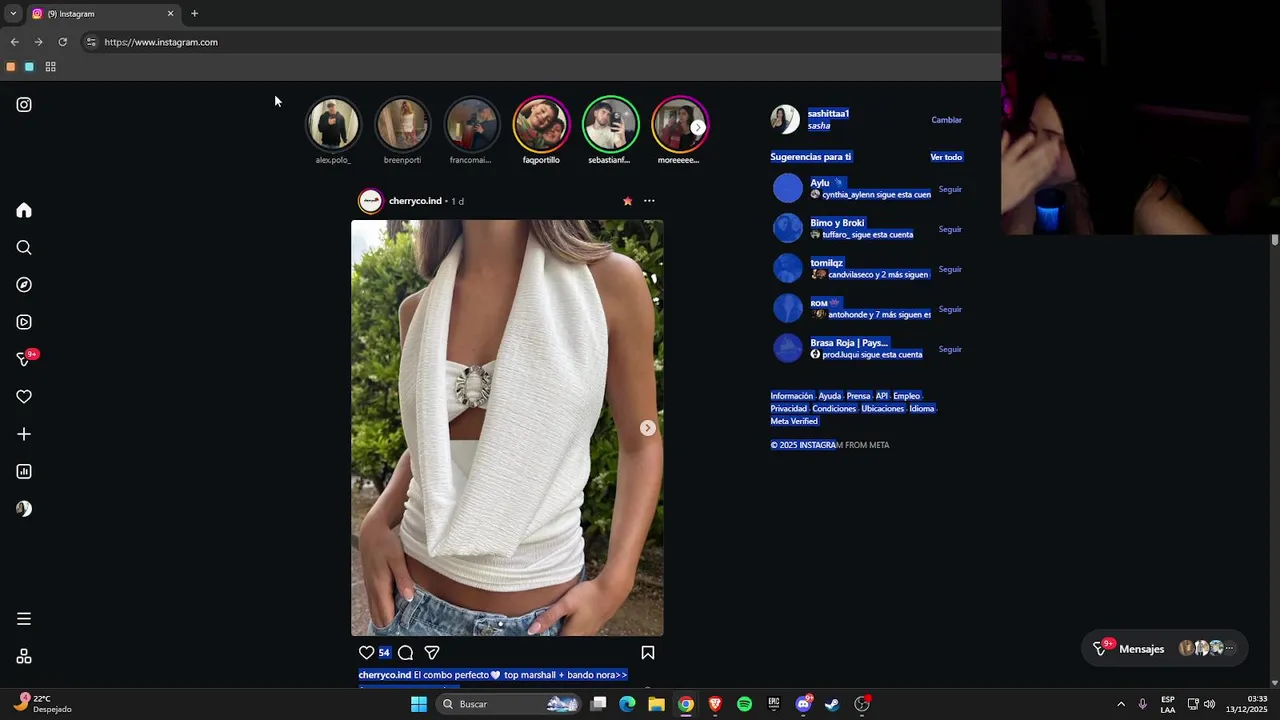Open the search magnifier in the Instagram sidebar
Image resolution: width=1280 pixels, height=720 pixels.
pos(24,248)
